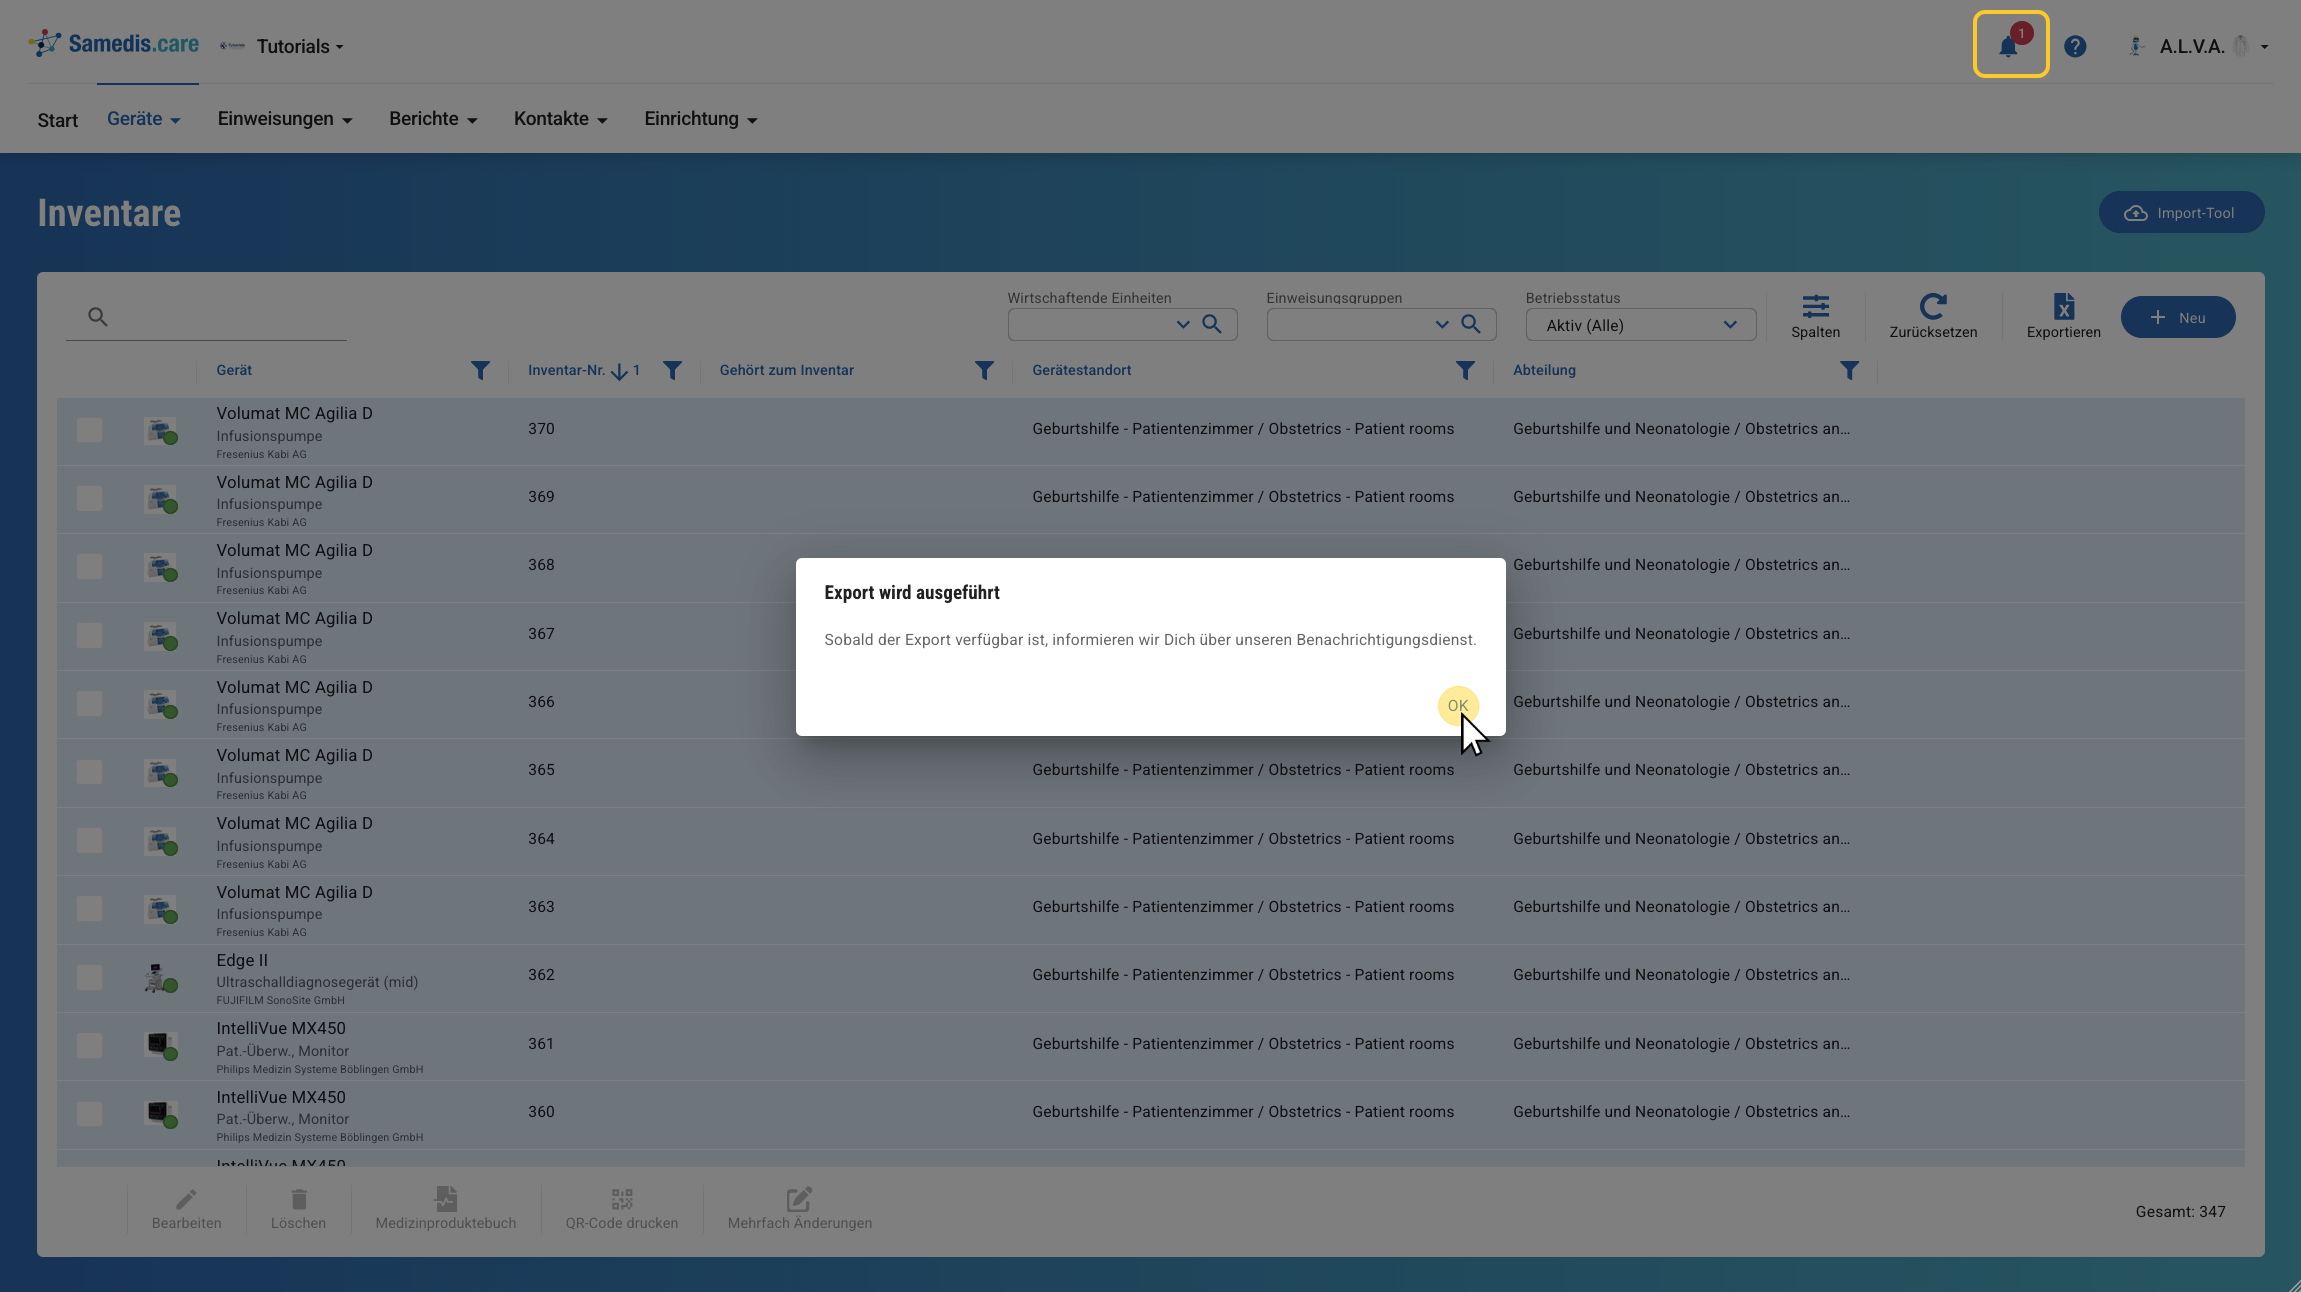This screenshot has height=1292, width=2301.
Task: Click device thumbnail for inventory 370
Action: pos(160,431)
